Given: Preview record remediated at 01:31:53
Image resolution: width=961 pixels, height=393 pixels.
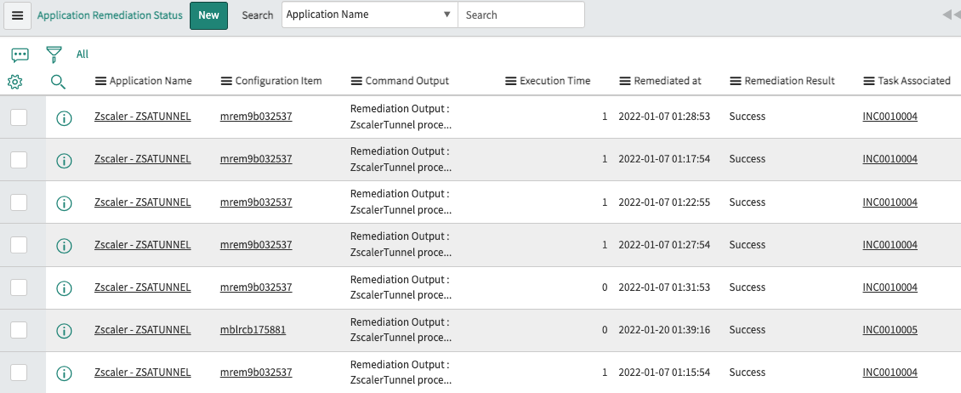Looking at the screenshot, I should (64, 288).
